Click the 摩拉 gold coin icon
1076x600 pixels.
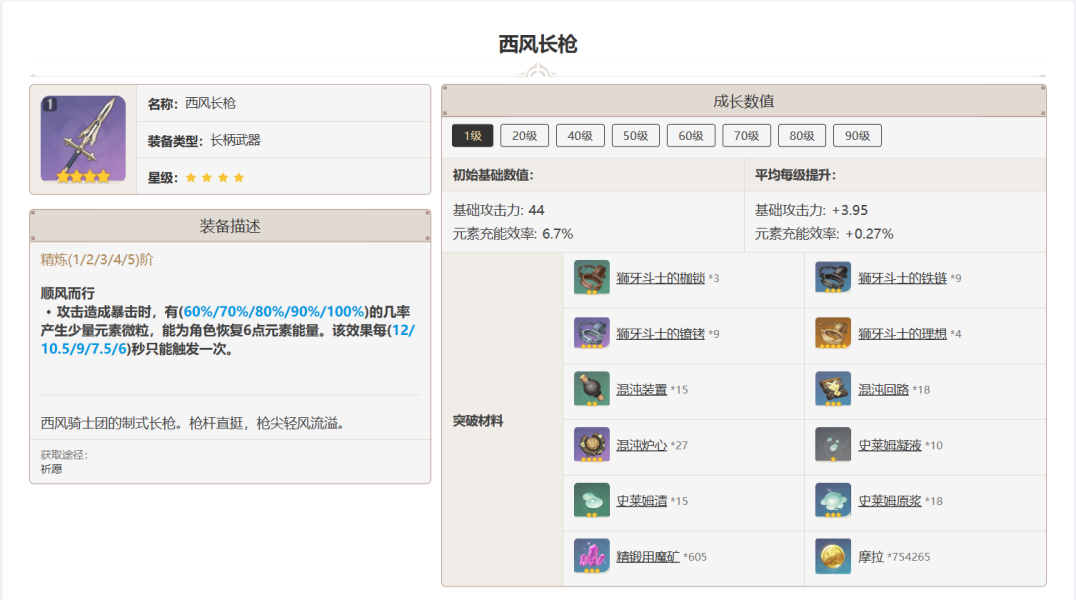833,556
